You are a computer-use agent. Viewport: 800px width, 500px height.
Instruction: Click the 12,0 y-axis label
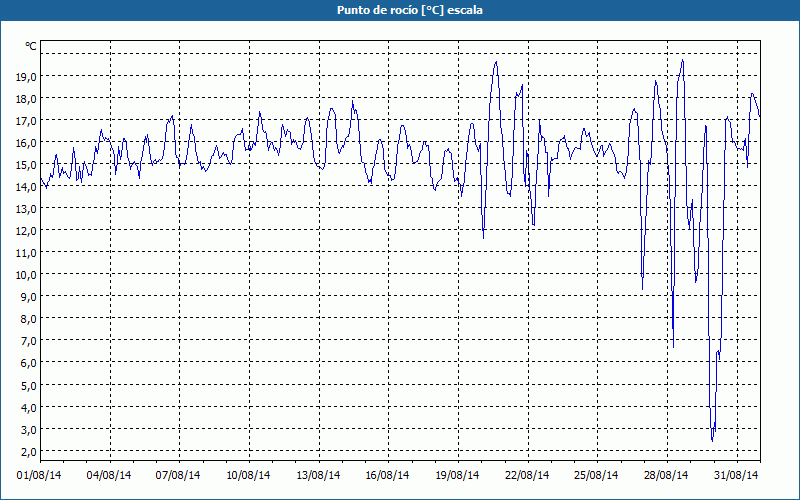[26, 231]
